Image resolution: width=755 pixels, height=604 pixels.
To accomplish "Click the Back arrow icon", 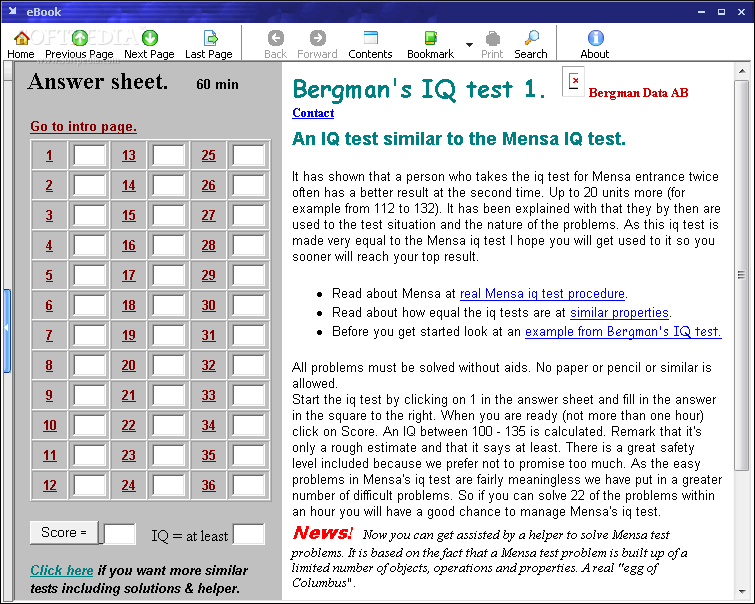I will [x=275, y=38].
